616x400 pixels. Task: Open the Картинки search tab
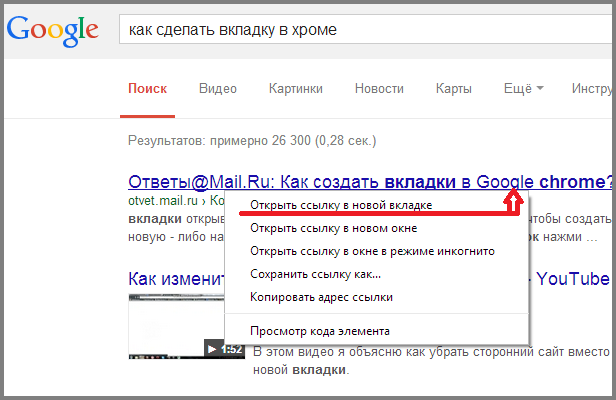point(295,88)
